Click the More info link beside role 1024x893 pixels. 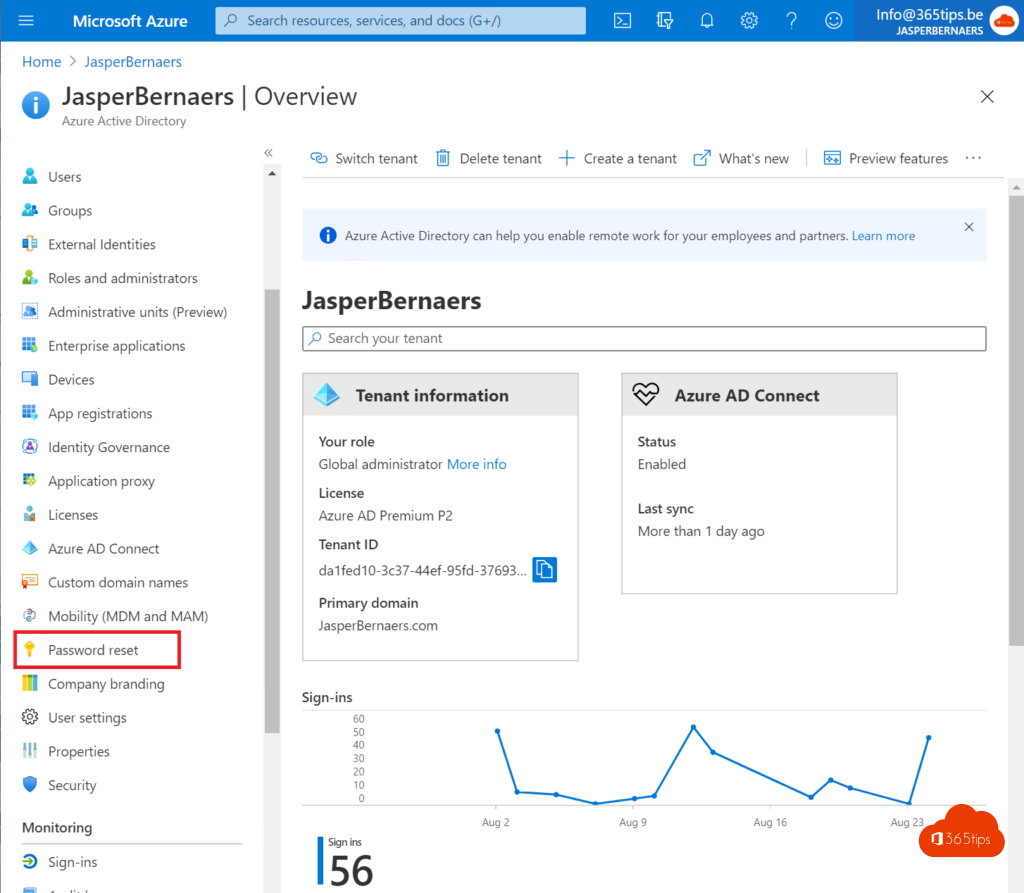tap(476, 464)
